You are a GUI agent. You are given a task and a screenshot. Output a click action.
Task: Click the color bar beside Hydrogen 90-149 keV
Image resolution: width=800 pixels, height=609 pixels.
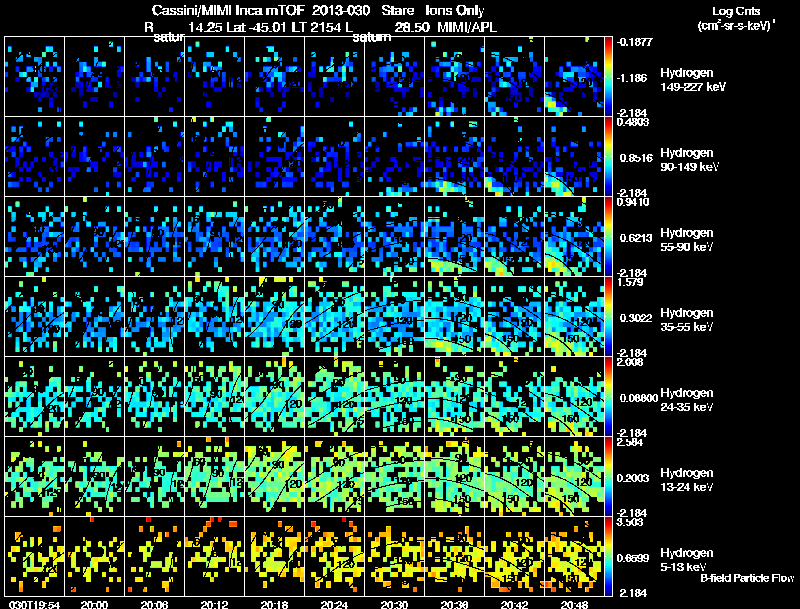pyautogui.click(x=608, y=157)
